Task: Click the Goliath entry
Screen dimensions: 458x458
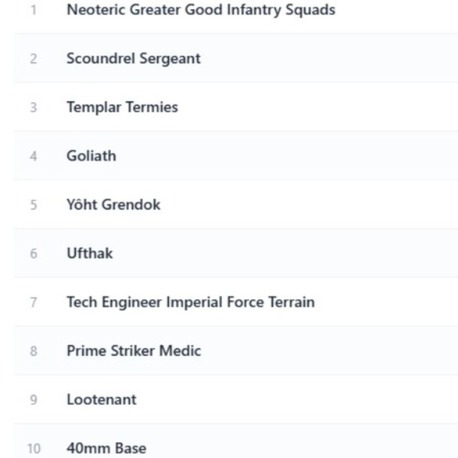Action: pos(236,155)
